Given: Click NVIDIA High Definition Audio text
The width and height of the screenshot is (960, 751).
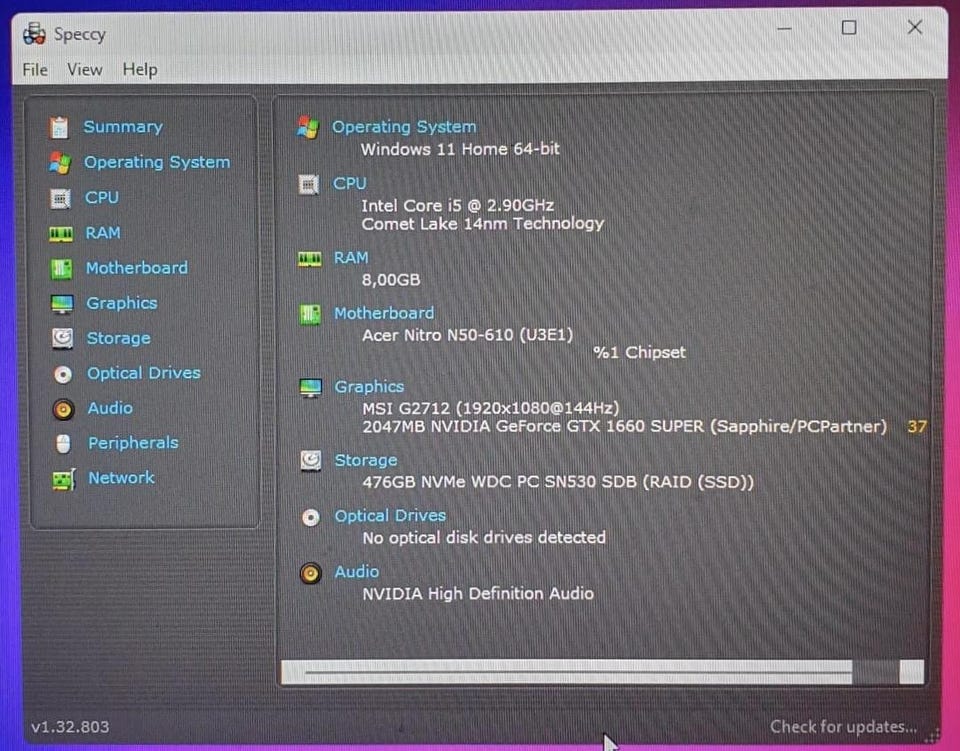Looking at the screenshot, I should coord(478,594).
